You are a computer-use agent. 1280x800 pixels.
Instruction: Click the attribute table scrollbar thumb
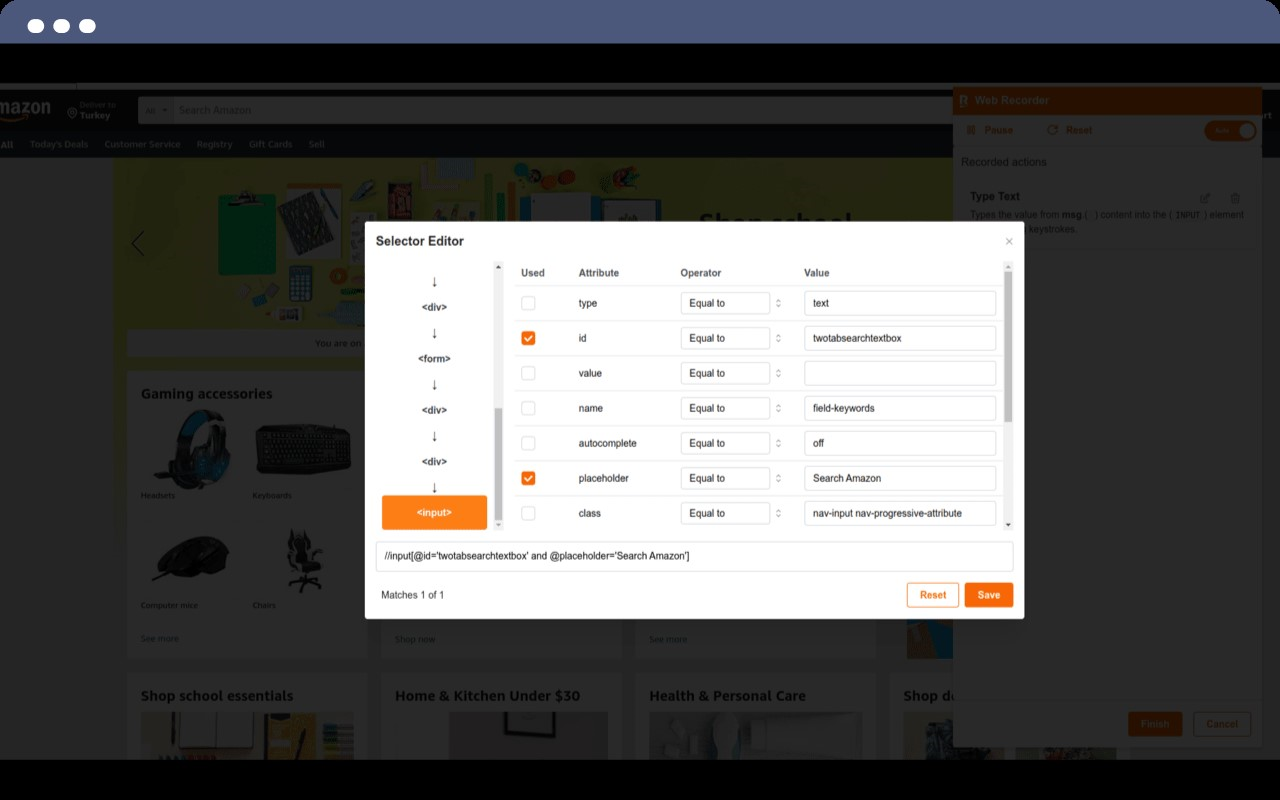coord(1008,346)
